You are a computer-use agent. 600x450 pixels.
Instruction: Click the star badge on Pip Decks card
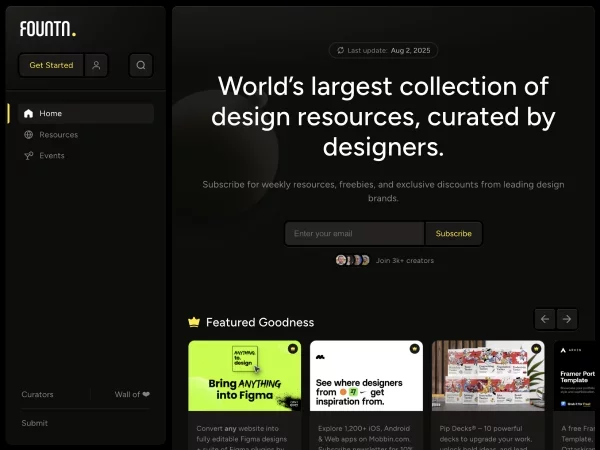coord(536,349)
